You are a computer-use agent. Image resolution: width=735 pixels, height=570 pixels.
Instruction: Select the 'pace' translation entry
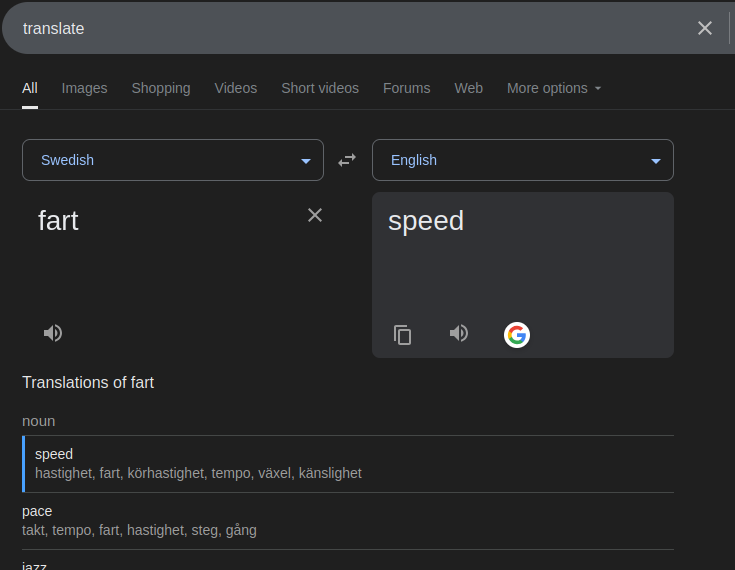[x=348, y=521]
